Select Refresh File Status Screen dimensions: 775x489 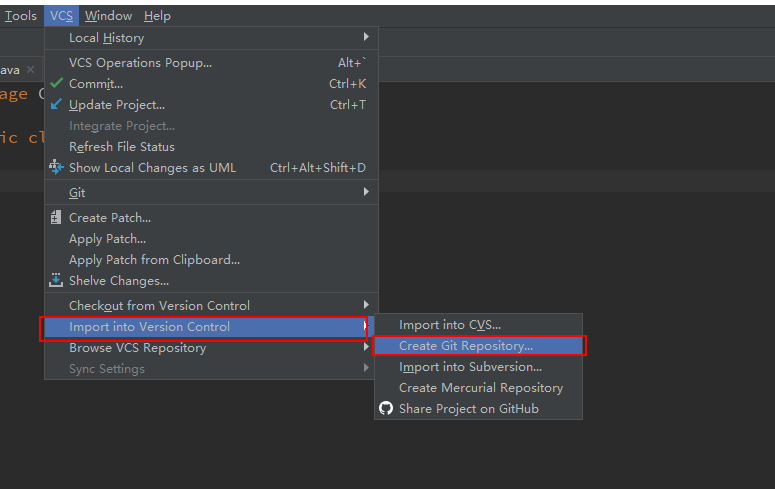[121, 146]
